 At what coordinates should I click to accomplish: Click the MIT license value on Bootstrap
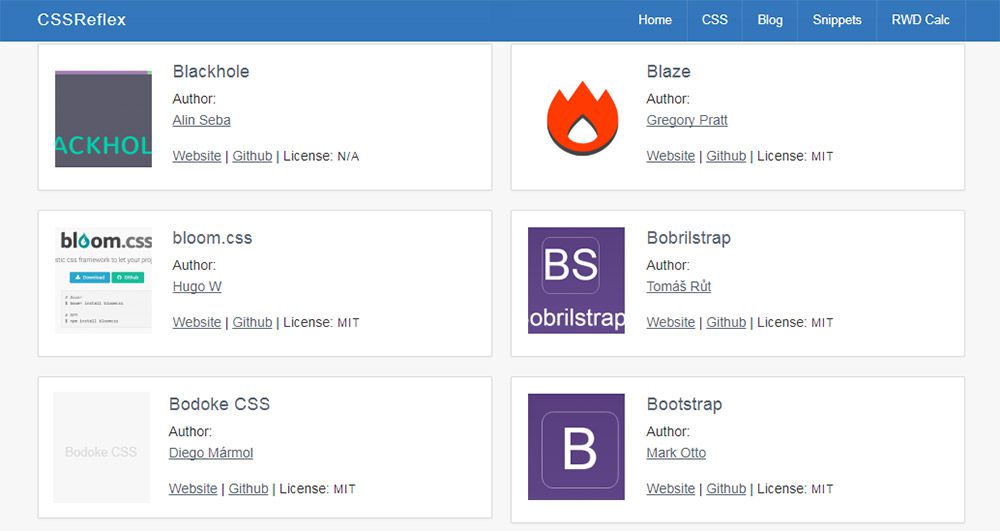pyautogui.click(x=822, y=489)
